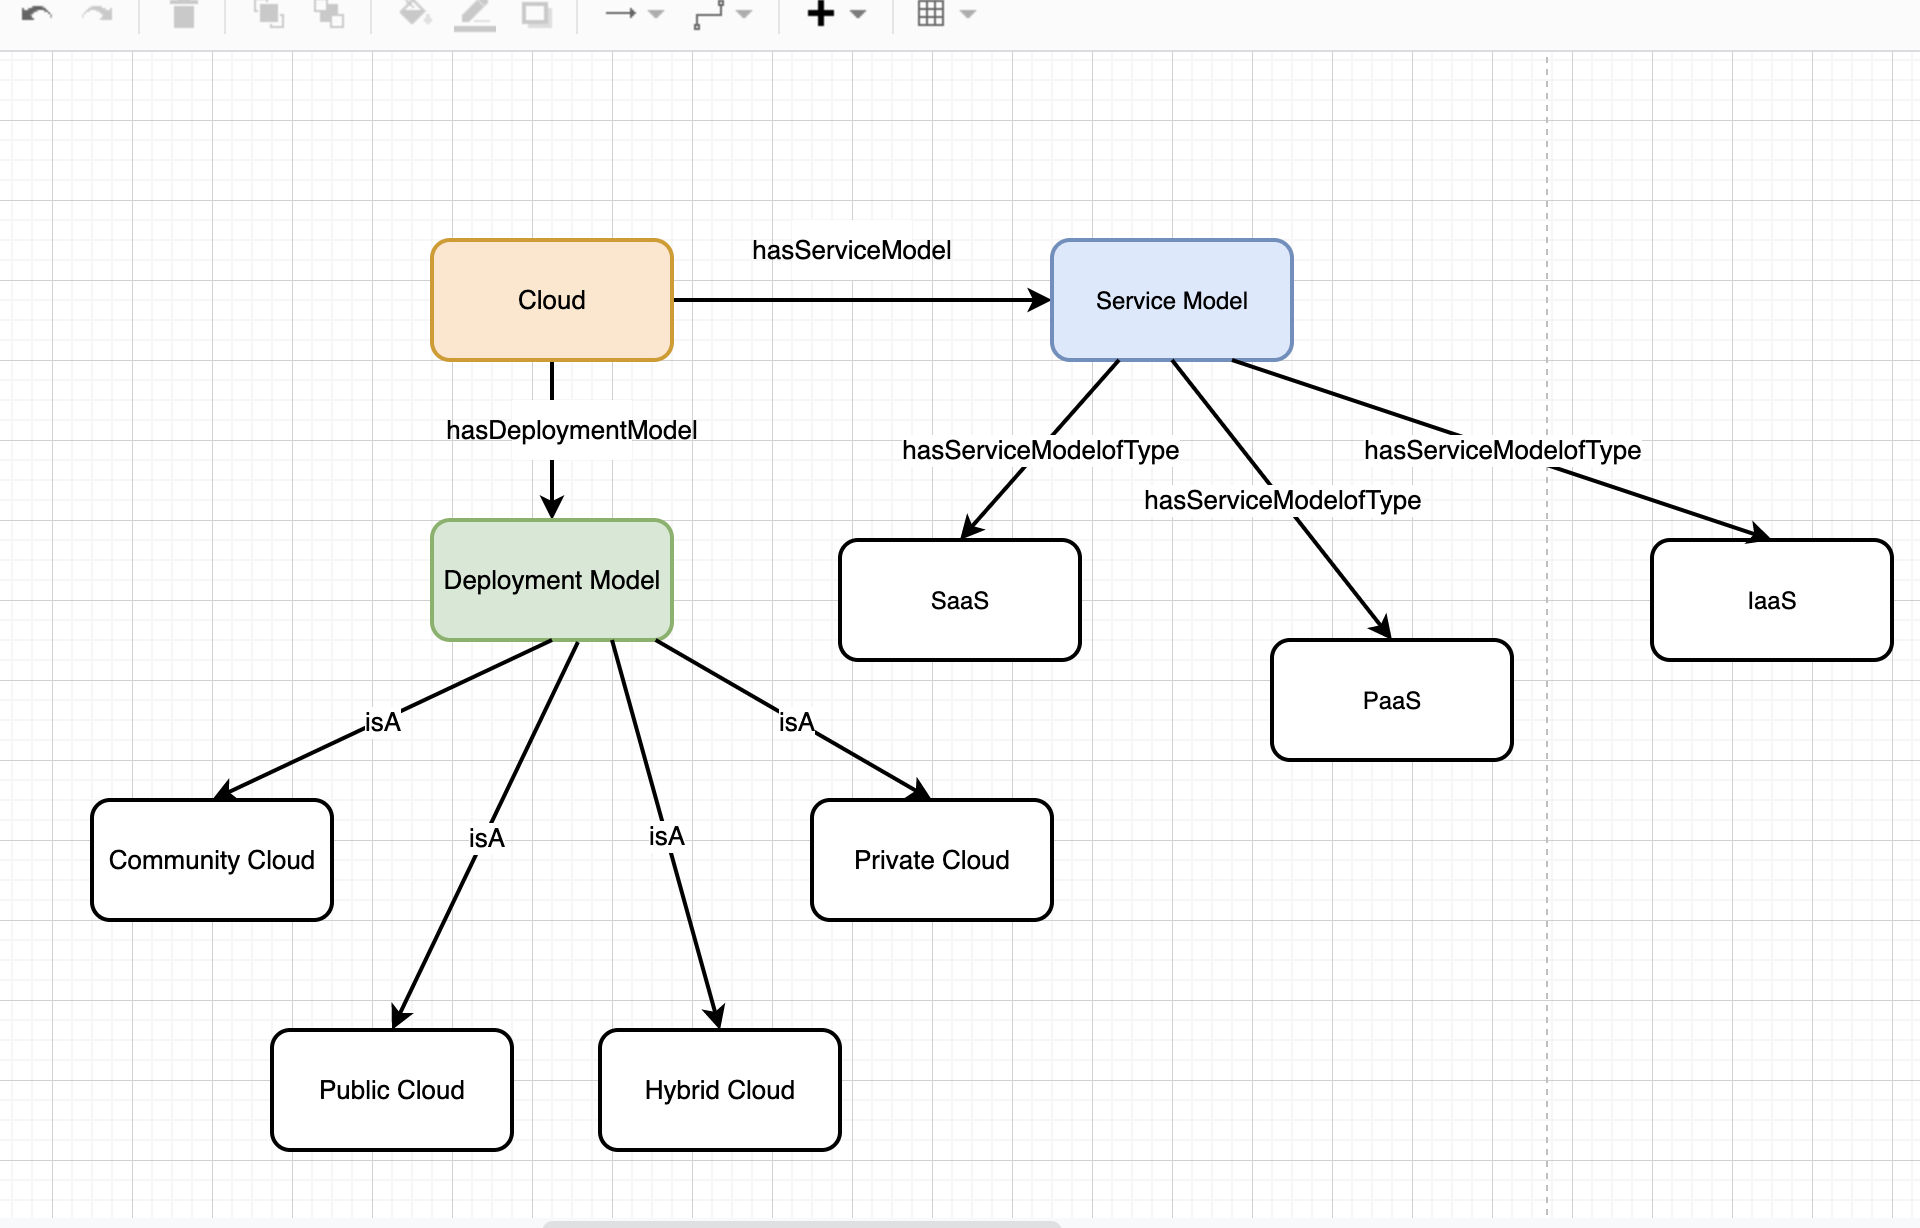
Task: Click the Delete trash icon
Action: (x=183, y=14)
